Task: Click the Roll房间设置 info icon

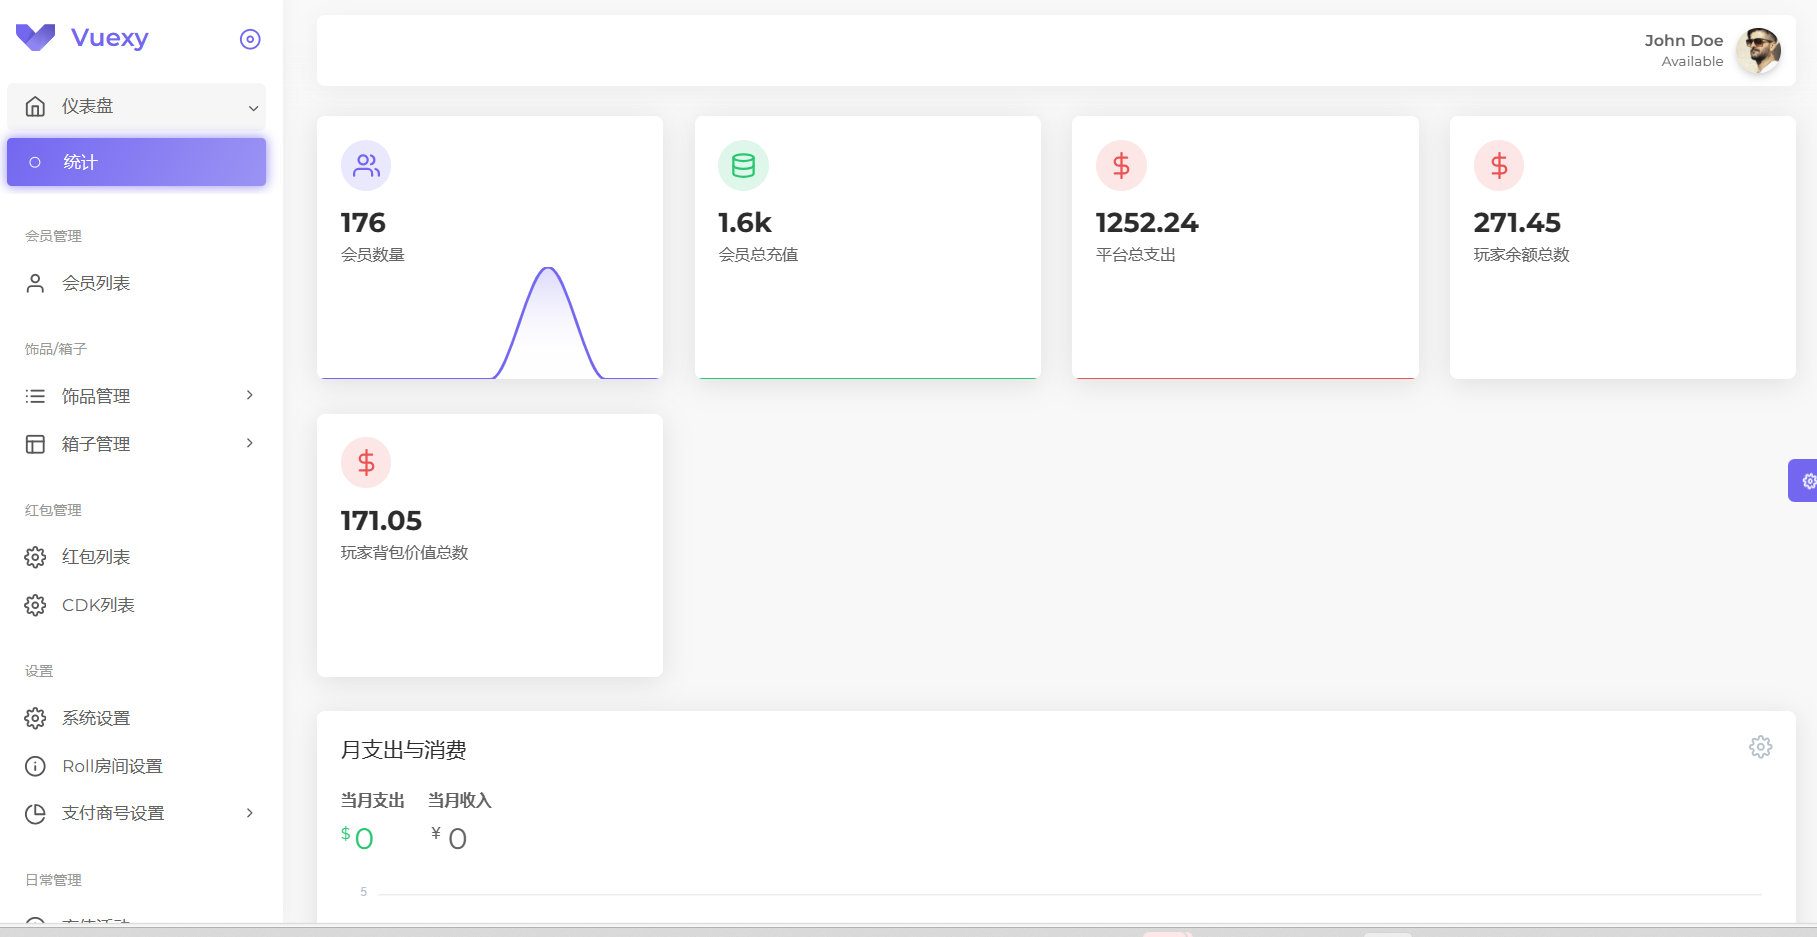Action: (35, 766)
